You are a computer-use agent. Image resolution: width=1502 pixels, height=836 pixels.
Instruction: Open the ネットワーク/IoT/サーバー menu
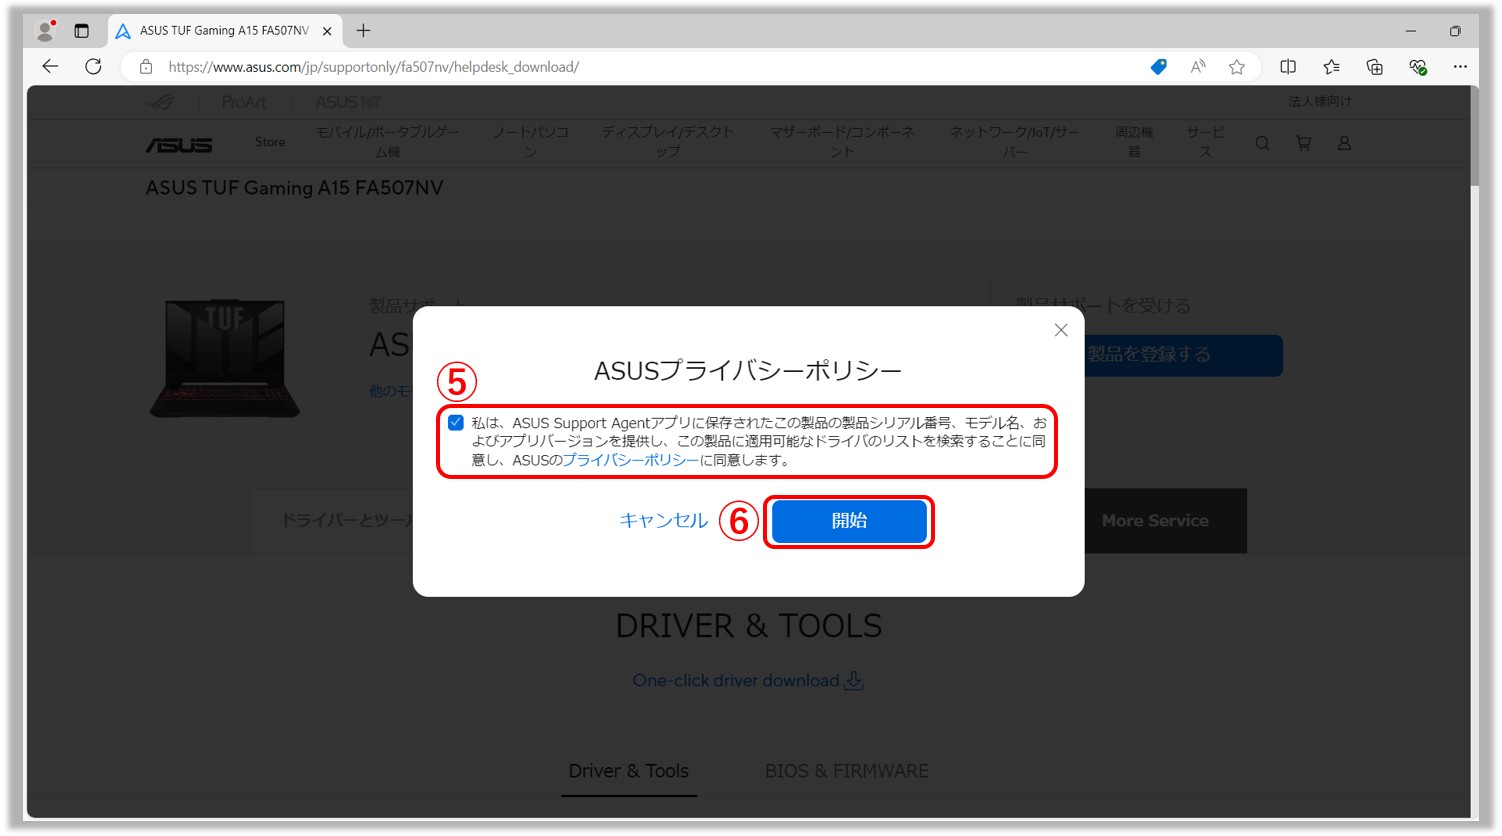(1015, 142)
